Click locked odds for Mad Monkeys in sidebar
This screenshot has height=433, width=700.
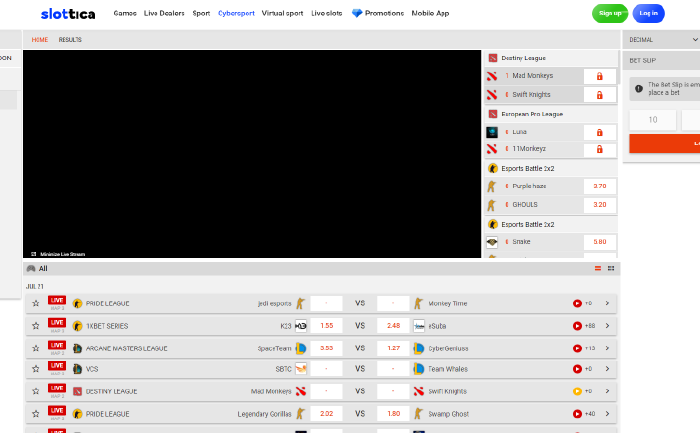(x=600, y=76)
